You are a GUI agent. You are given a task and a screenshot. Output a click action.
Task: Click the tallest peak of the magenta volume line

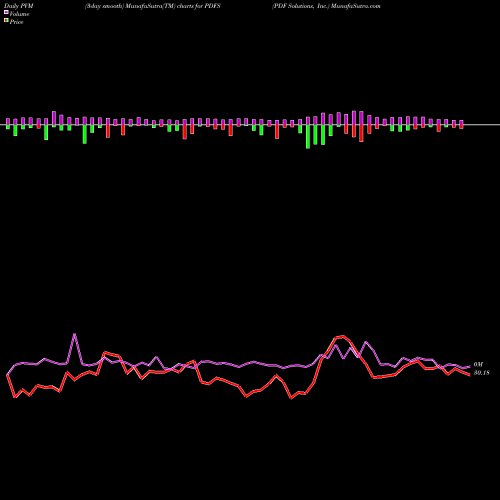click(x=75, y=334)
